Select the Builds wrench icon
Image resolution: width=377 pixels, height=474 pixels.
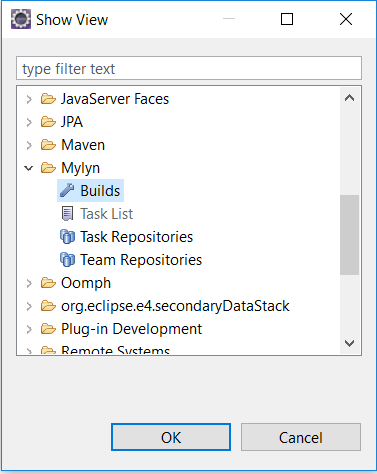(x=67, y=191)
